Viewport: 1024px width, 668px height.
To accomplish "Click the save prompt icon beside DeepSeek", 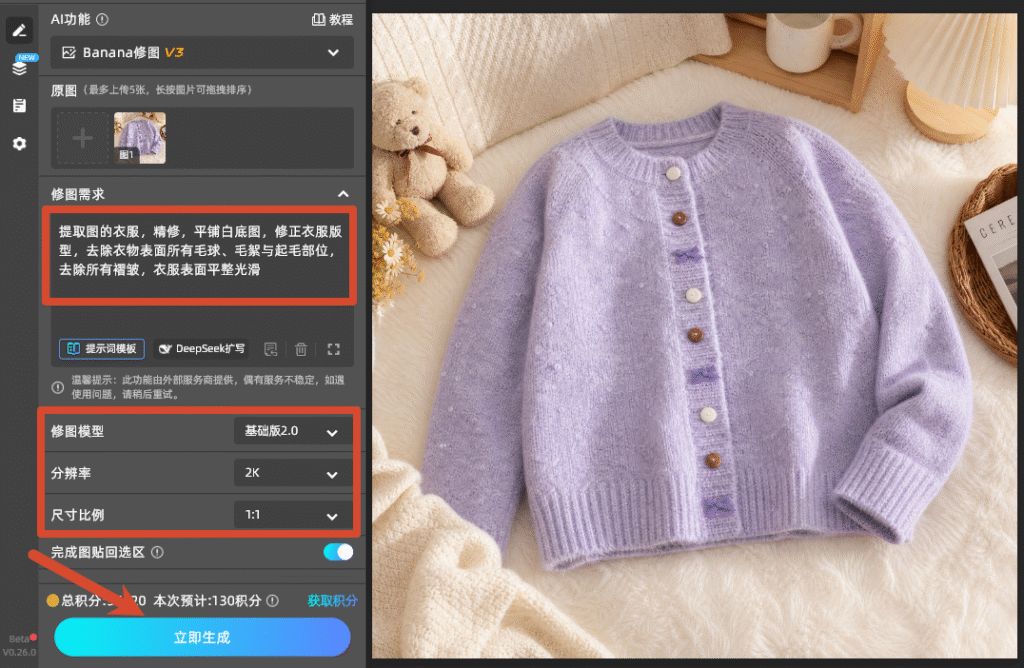I will pos(270,349).
